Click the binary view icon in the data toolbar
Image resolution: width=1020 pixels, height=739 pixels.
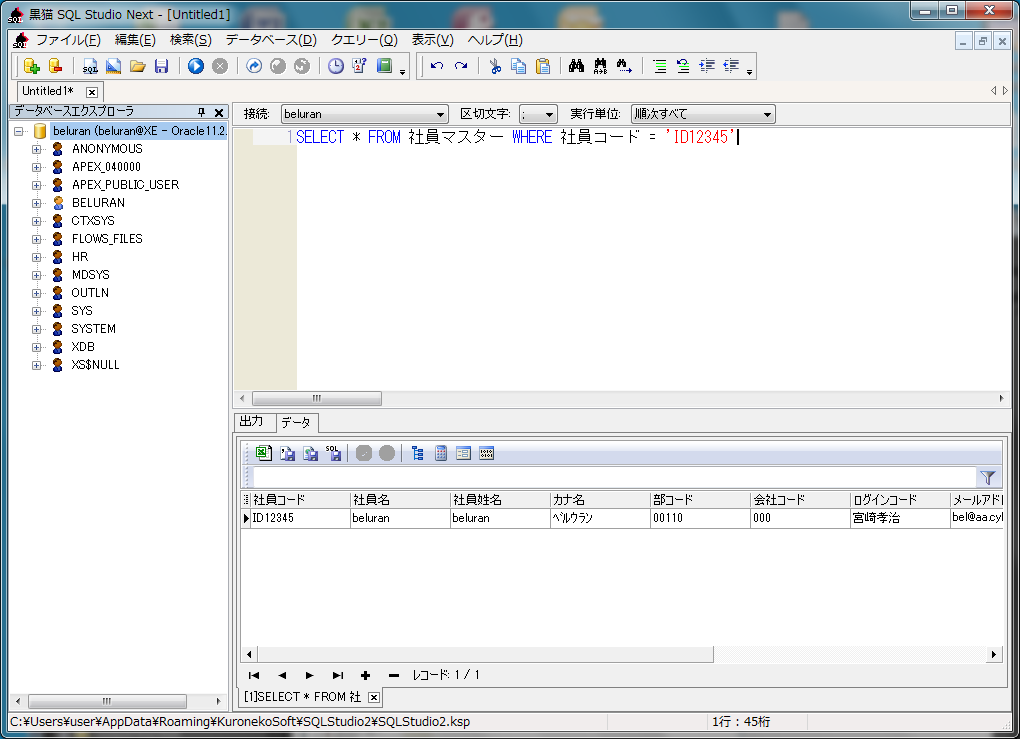tap(487, 453)
